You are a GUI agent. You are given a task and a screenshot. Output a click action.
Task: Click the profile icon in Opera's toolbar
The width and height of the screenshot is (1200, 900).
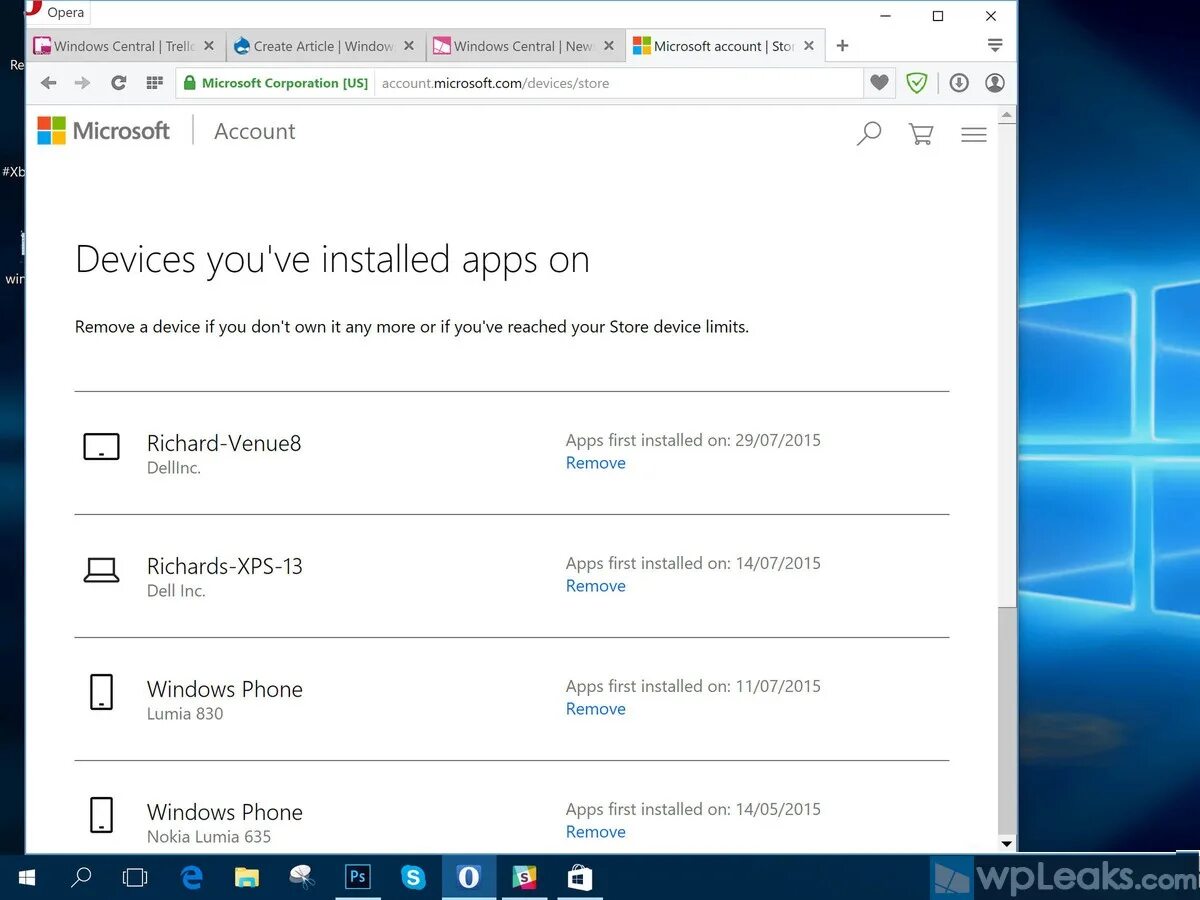(994, 83)
